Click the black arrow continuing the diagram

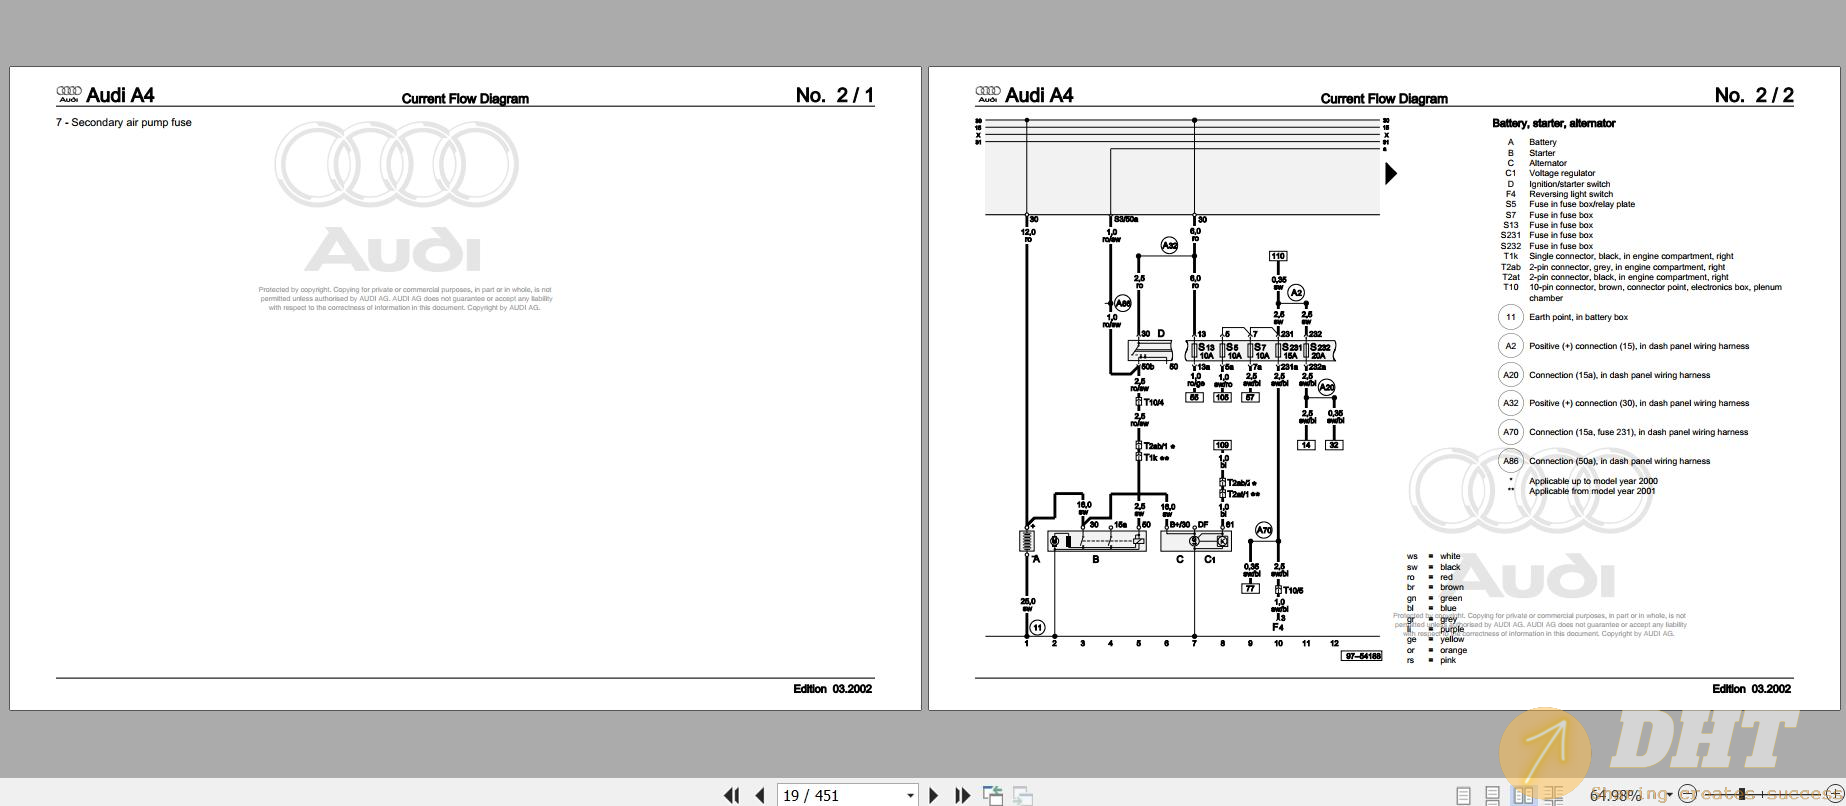(x=1390, y=174)
